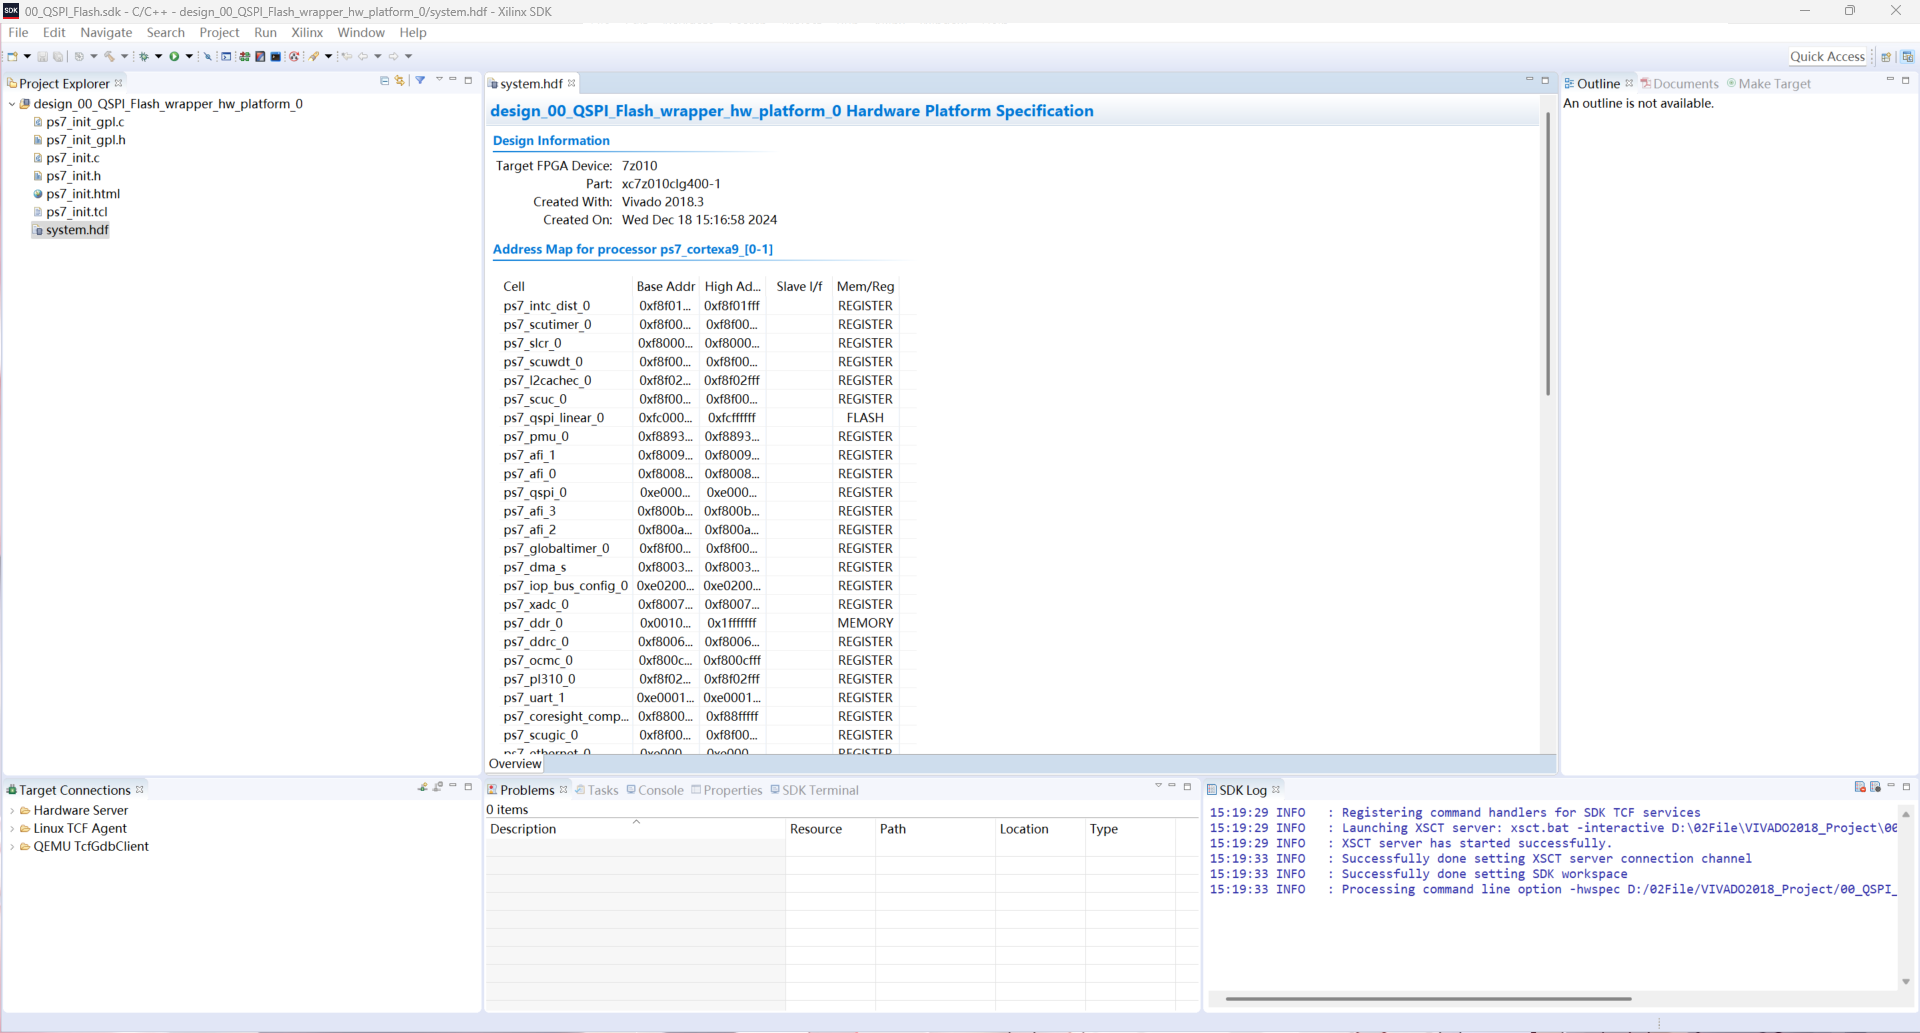Click the skip breakpoints toolbar icon
Image resolution: width=1920 pixels, height=1033 pixels.
coord(208,57)
